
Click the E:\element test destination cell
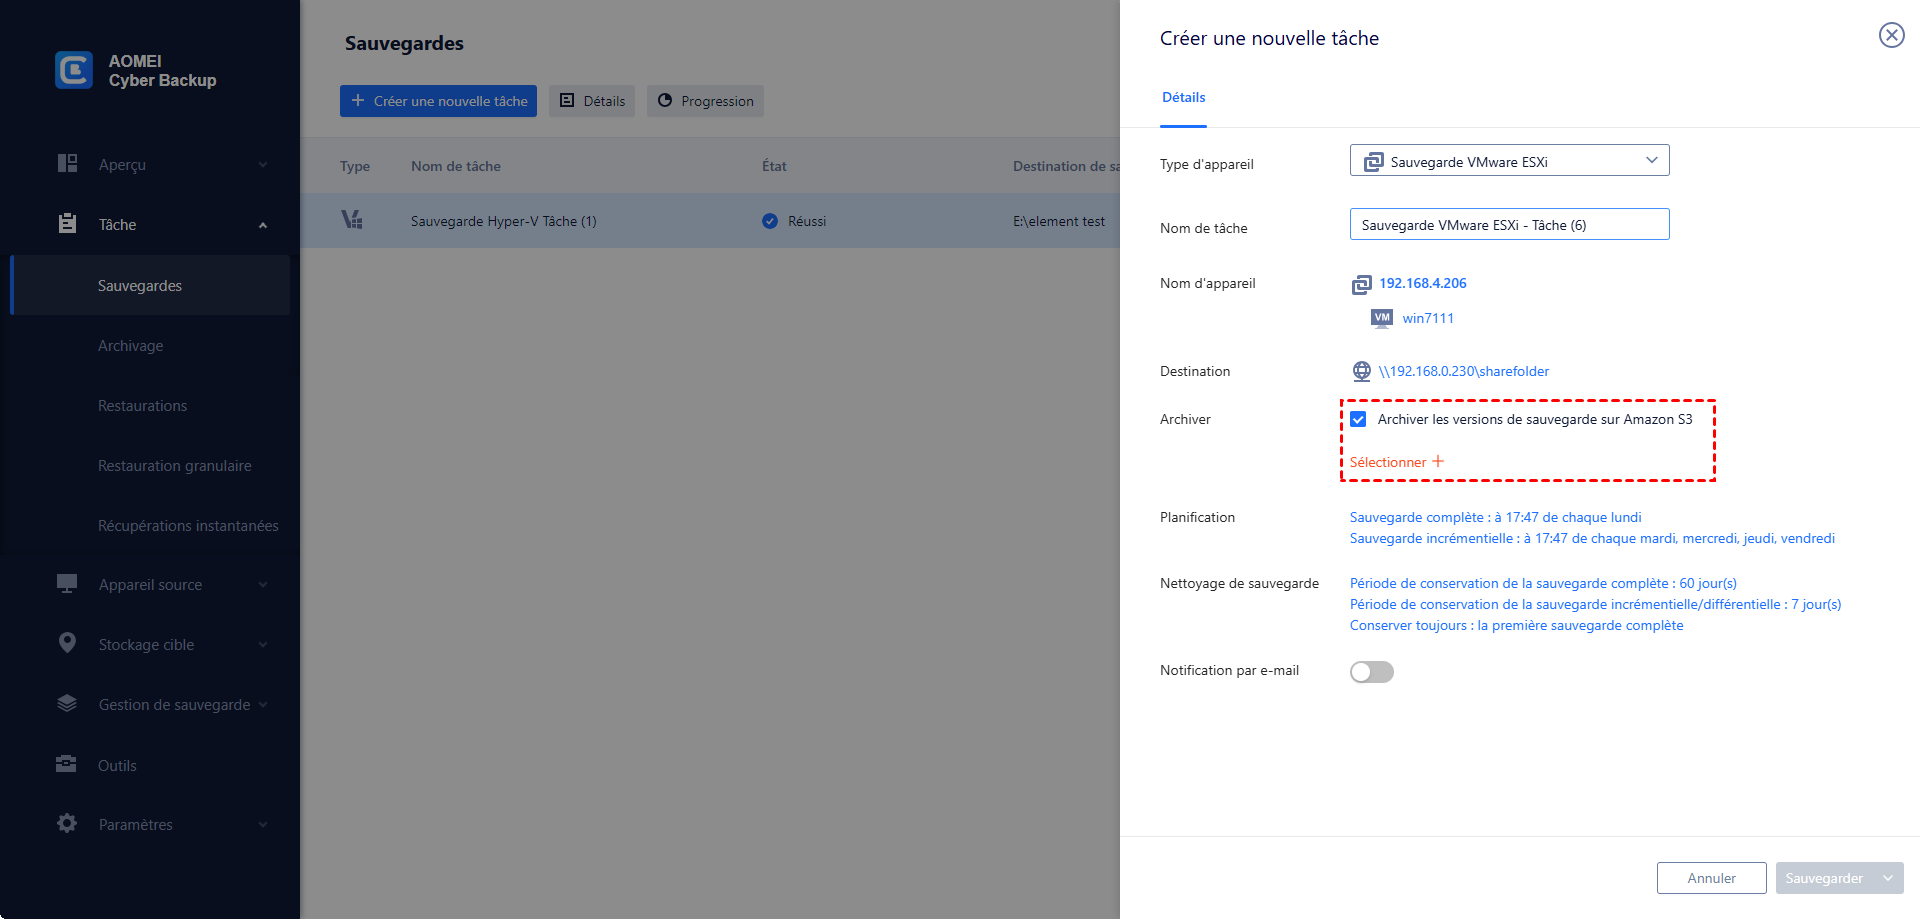click(x=1058, y=221)
